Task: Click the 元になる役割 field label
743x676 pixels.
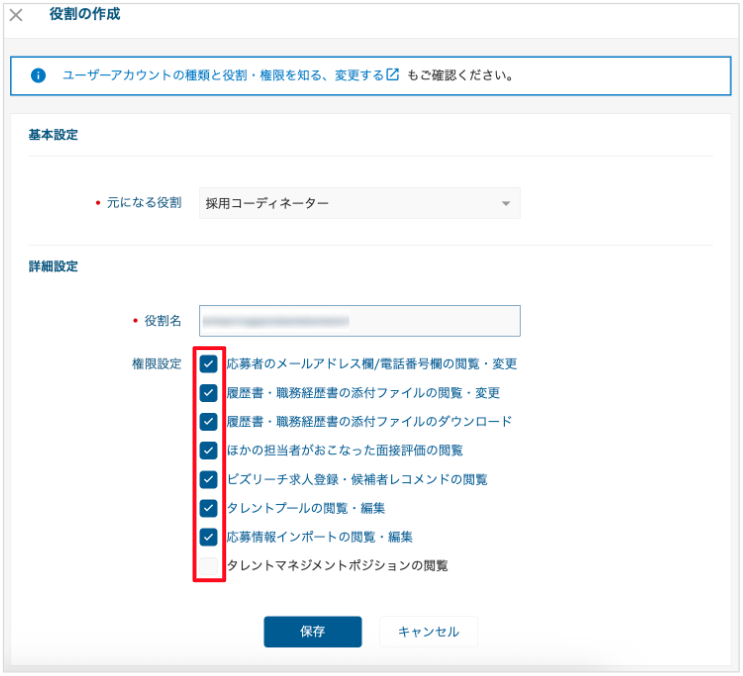Action: tap(144, 203)
